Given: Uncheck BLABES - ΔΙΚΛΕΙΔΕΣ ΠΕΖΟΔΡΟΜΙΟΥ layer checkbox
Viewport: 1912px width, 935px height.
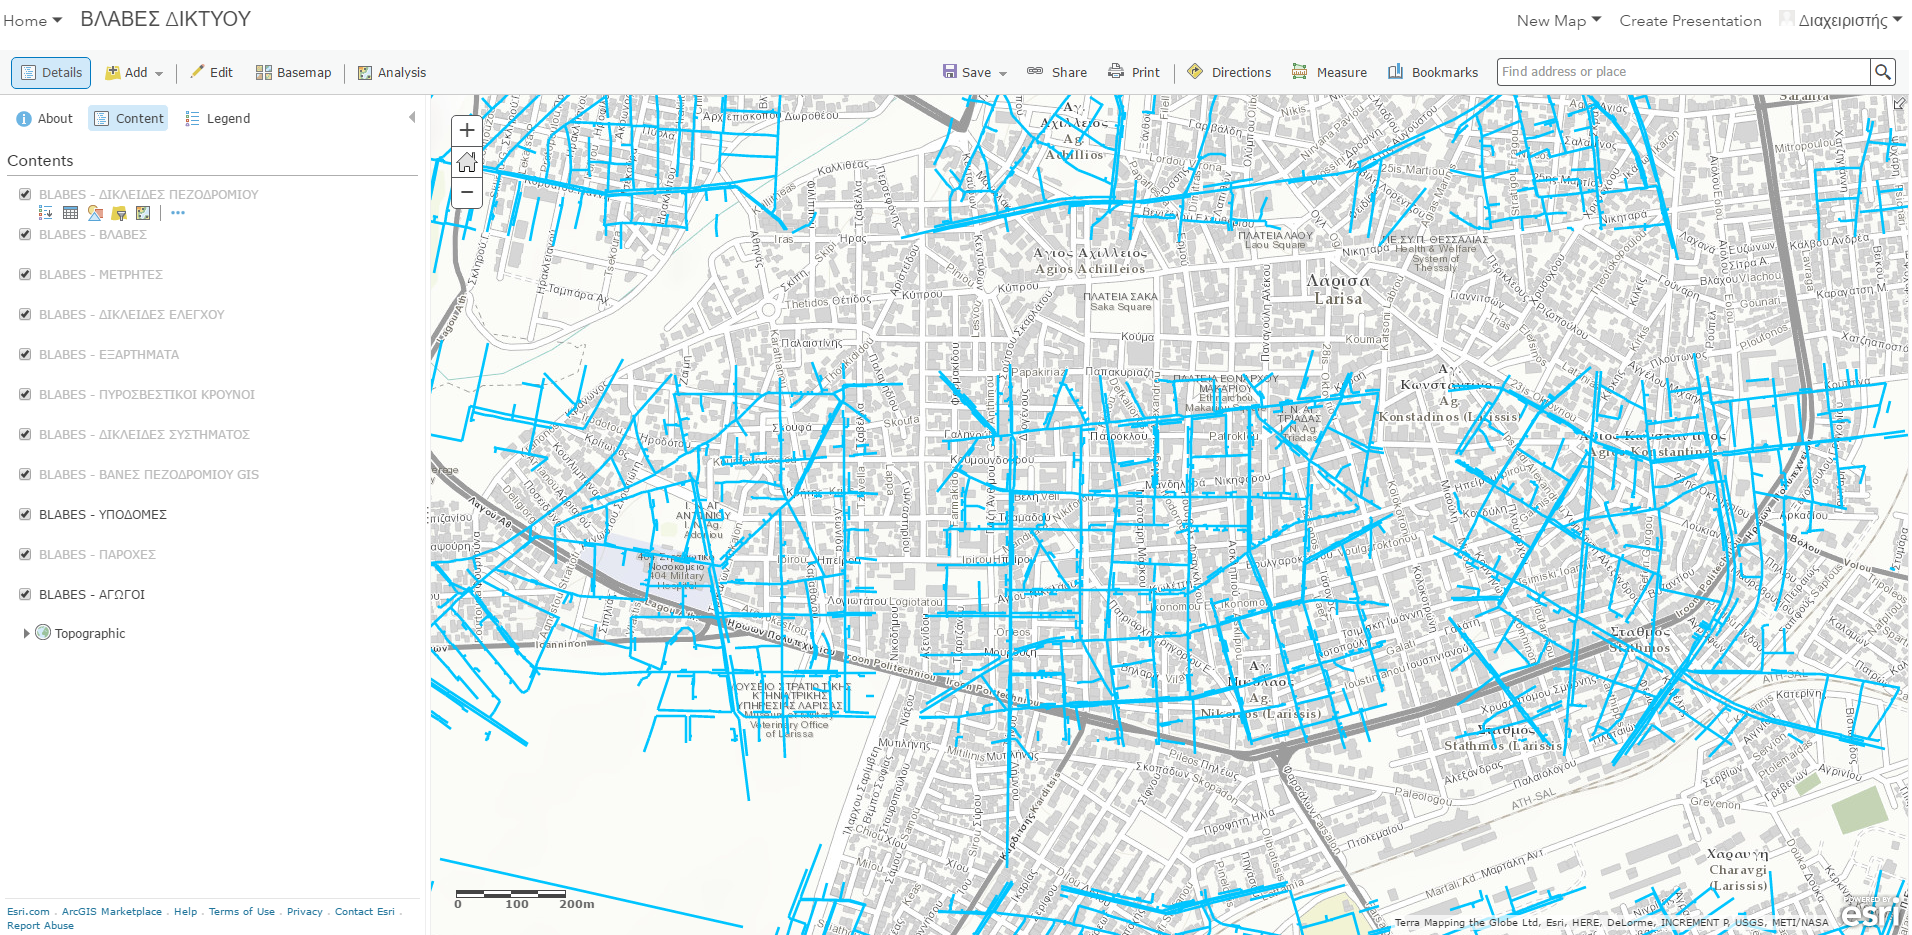Looking at the screenshot, I should coord(25,194).
